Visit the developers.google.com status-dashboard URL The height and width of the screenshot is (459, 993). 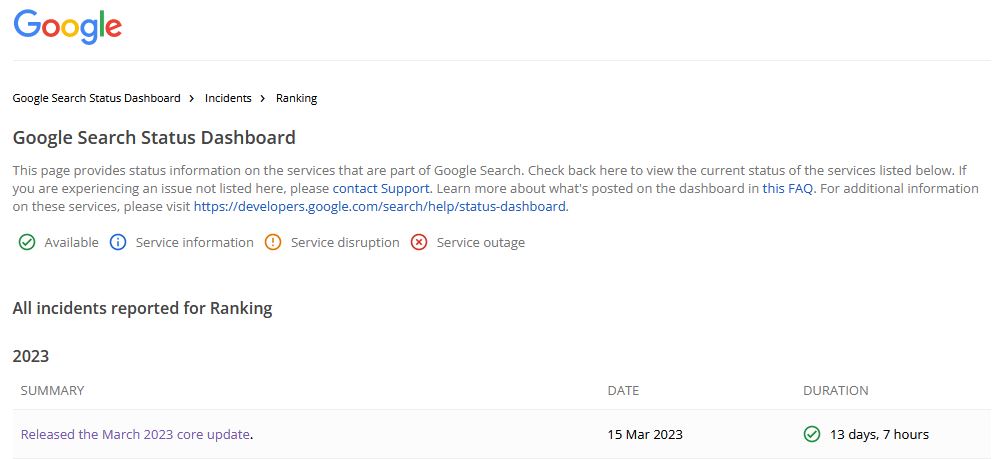tap(380, 206)
